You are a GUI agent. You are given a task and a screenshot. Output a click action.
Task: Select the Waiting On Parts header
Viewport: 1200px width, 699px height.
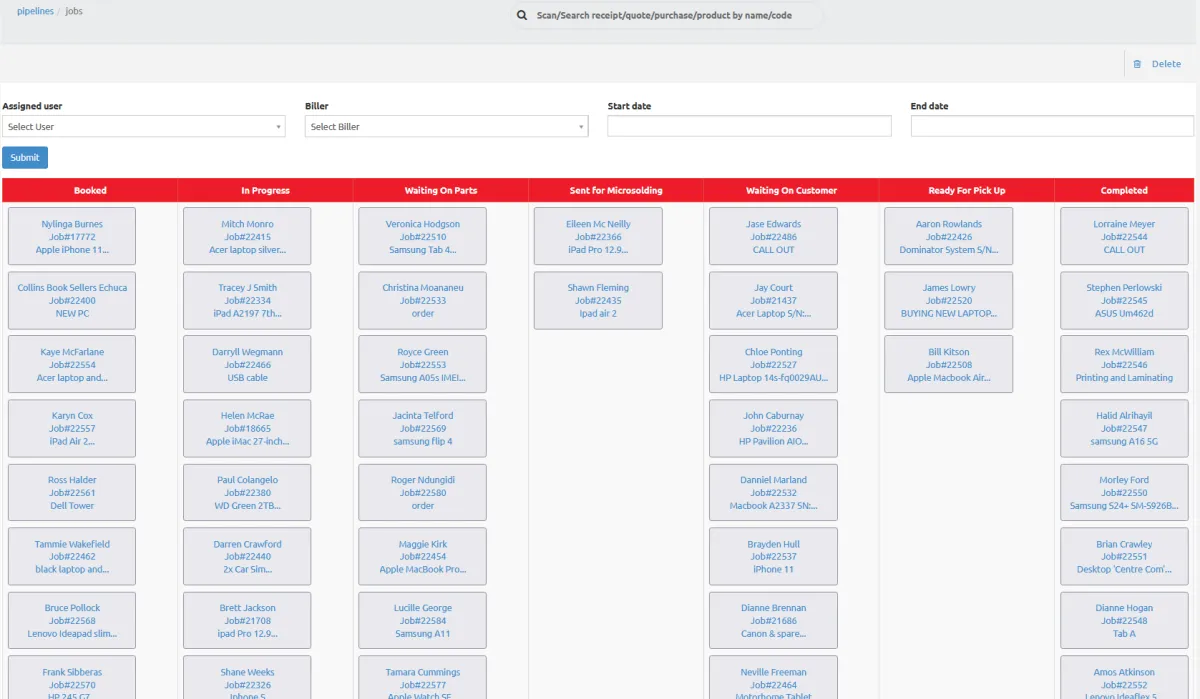(441, 190)
